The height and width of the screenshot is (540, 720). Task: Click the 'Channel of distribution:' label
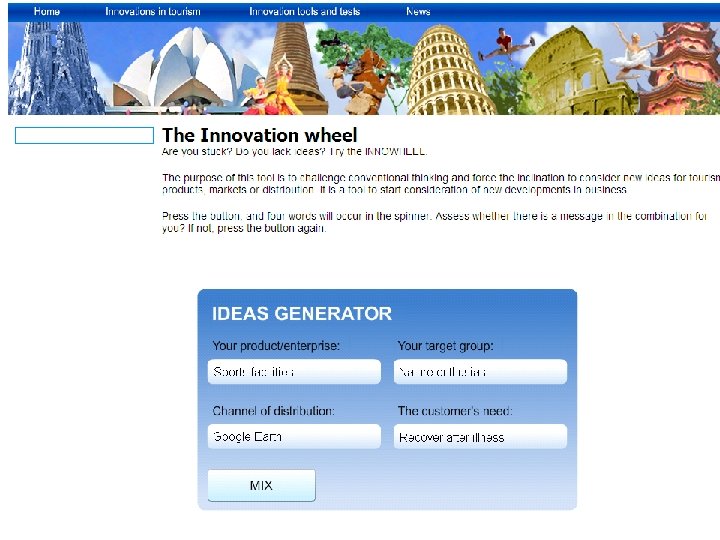point(273,411)
